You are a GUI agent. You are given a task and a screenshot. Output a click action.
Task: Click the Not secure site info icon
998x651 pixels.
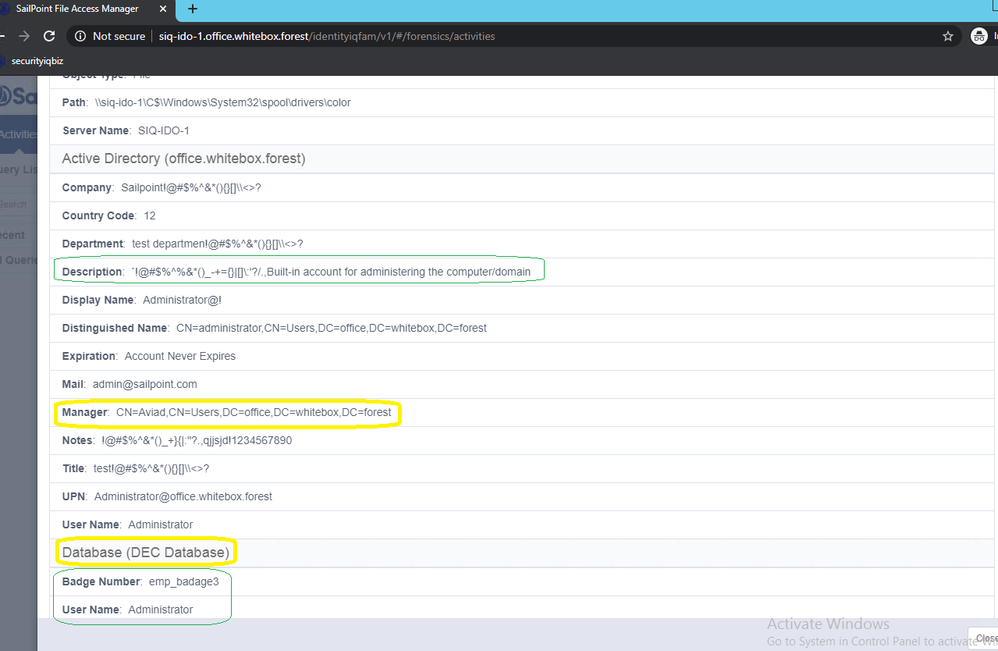[80, 36]
